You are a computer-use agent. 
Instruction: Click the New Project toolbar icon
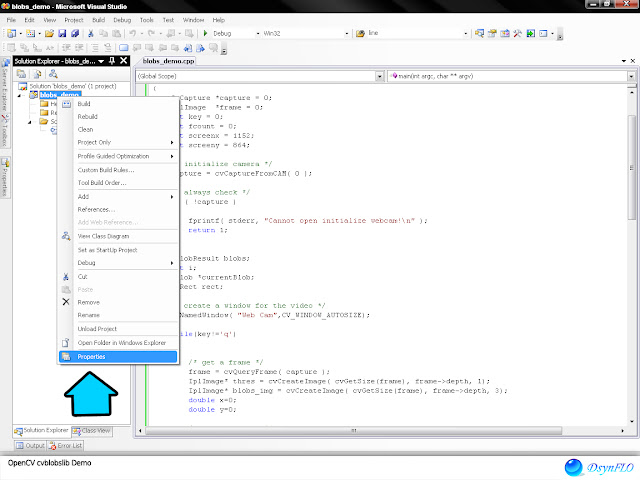(11, 33)
